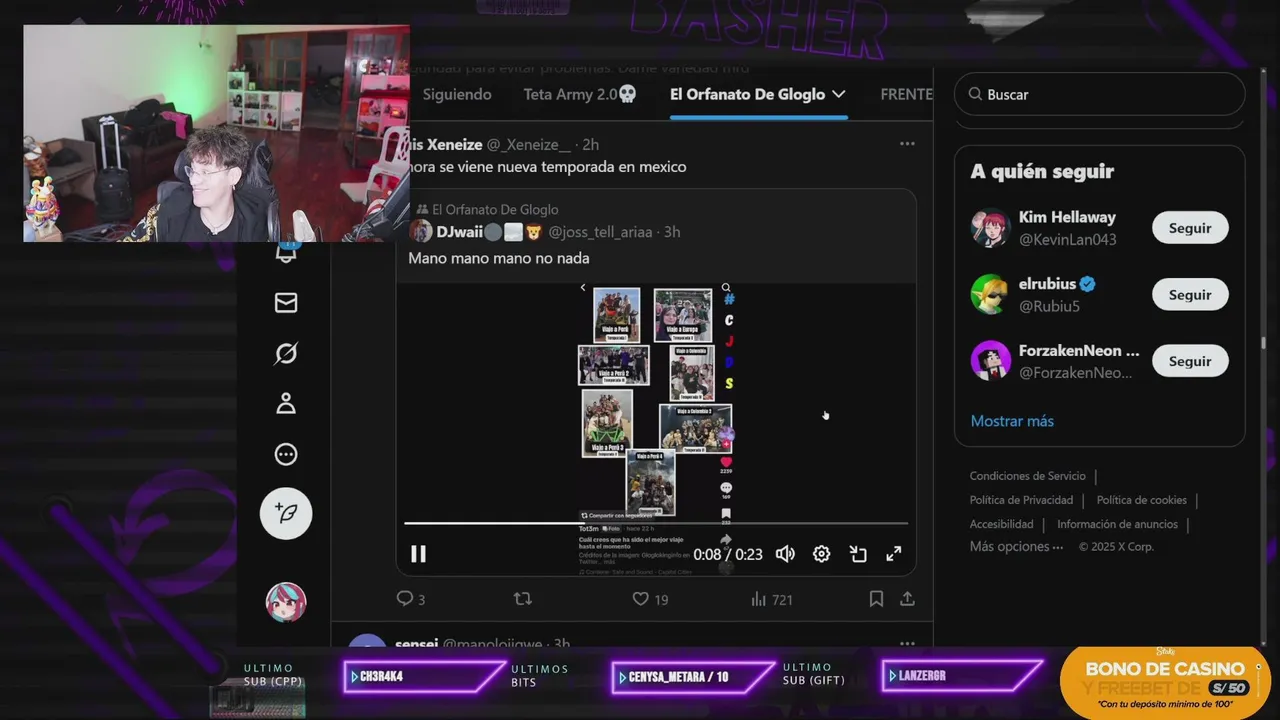
Task: Open video settings gear
Action: [821, 554]
